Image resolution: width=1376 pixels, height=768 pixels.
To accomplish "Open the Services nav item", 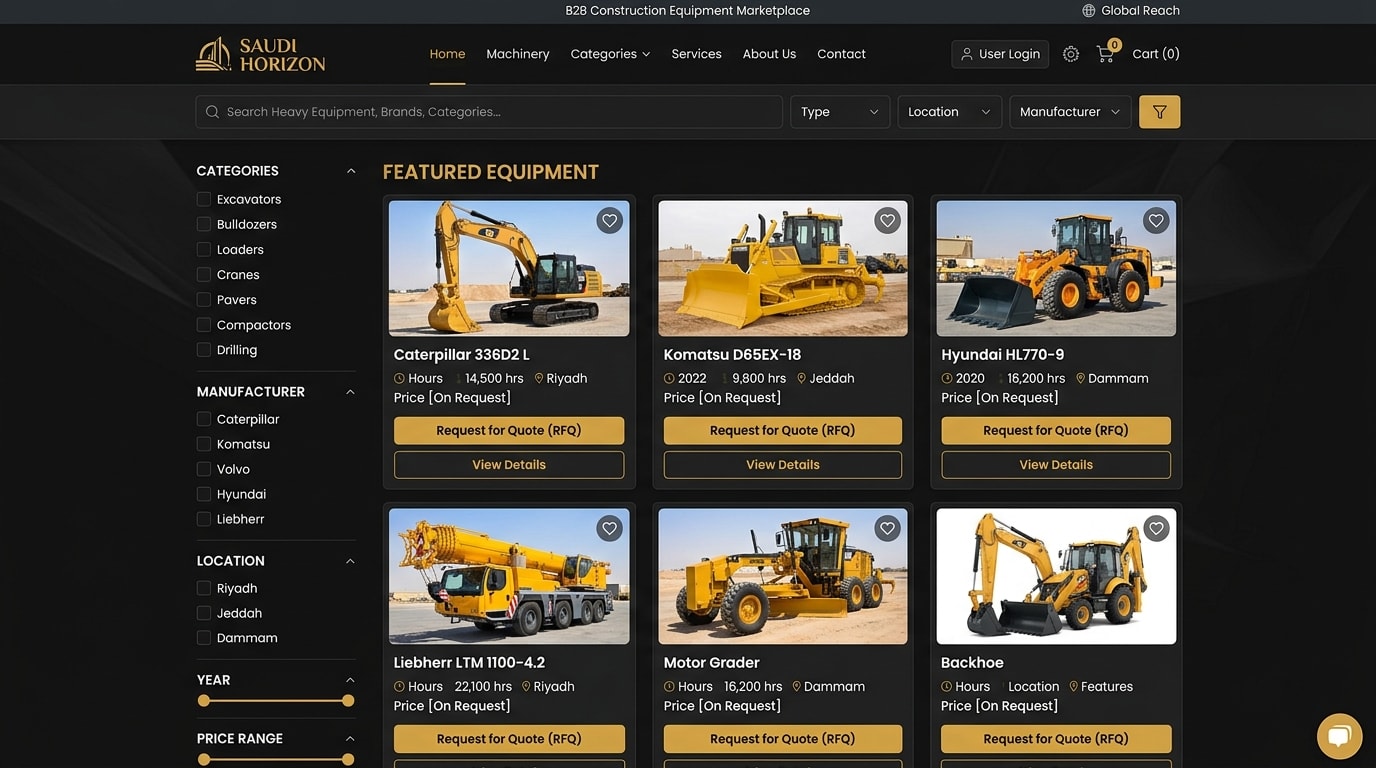I will tap(696, 54).
